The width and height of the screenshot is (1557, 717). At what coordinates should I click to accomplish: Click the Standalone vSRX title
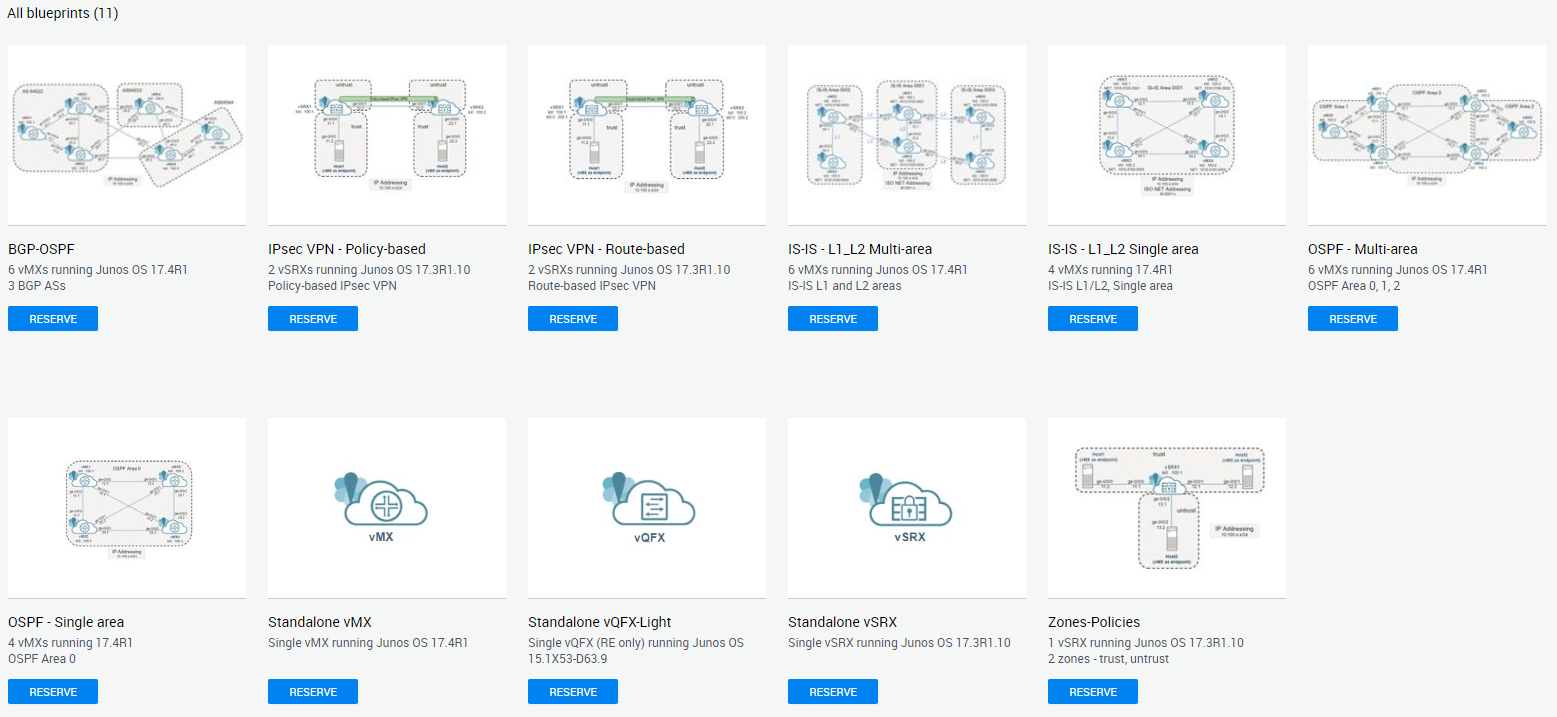(842, 622)
